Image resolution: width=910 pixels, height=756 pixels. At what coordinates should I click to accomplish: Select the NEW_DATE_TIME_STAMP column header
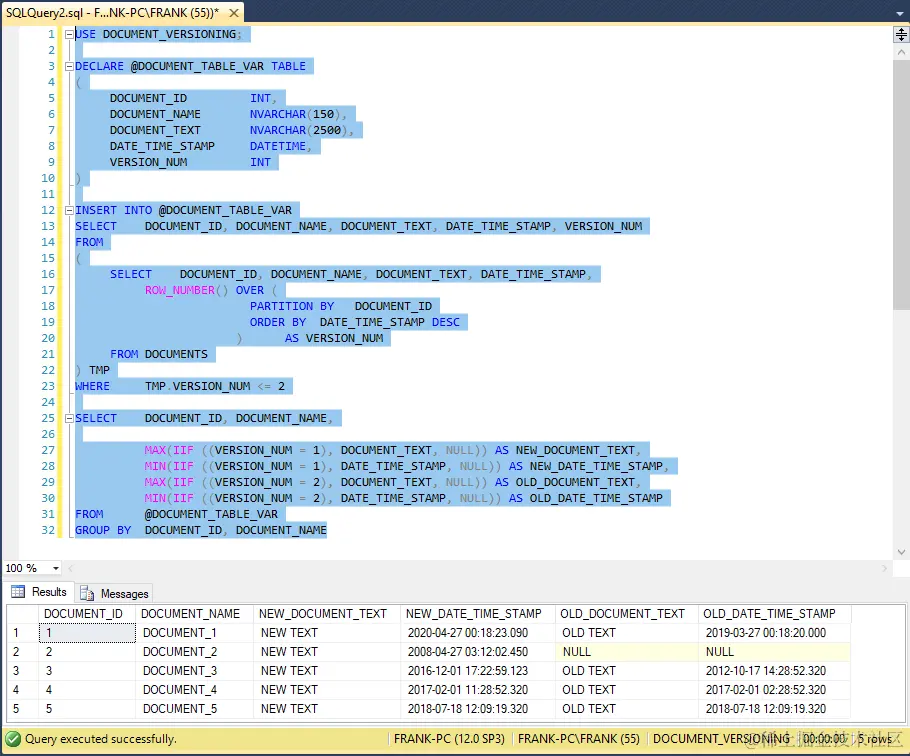click(x=478, y=614)
